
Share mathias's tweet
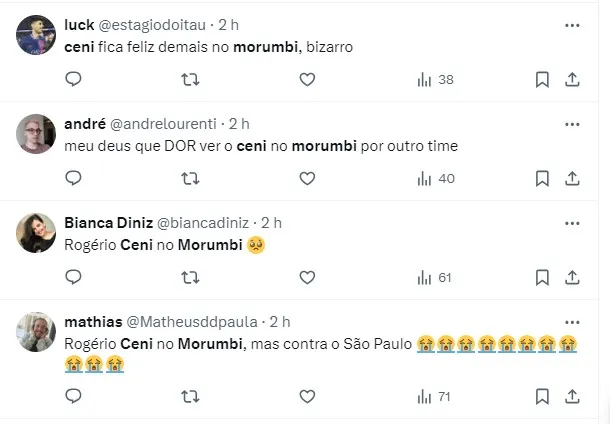(572, 395)
